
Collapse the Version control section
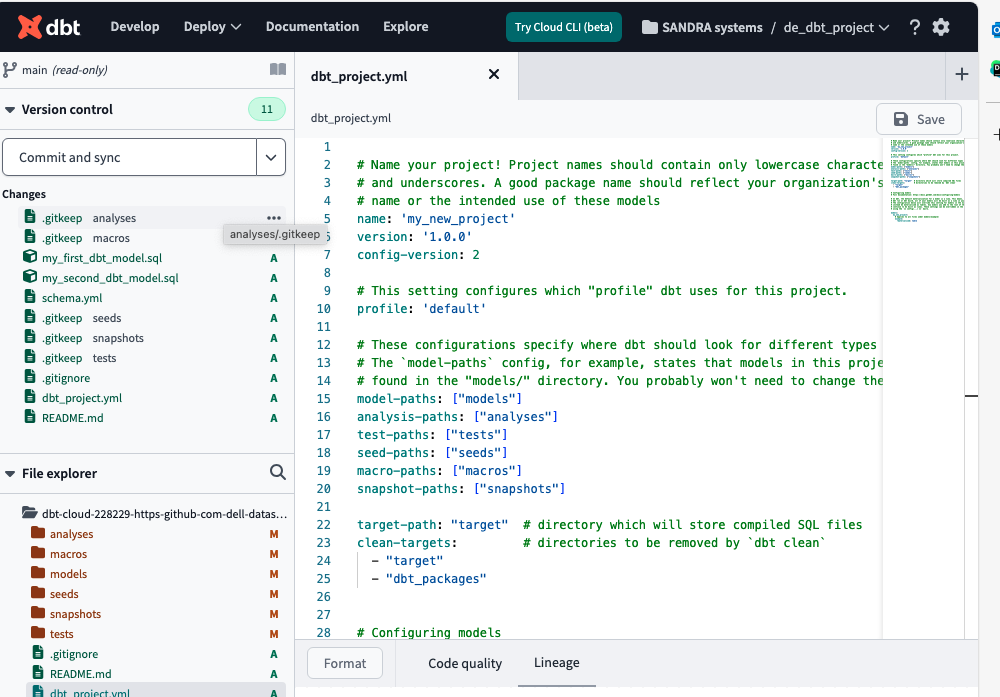[10, 110]
